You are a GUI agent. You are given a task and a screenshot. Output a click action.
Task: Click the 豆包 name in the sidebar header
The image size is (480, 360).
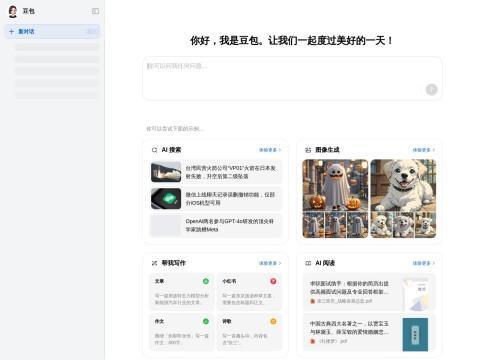(29, 11)
